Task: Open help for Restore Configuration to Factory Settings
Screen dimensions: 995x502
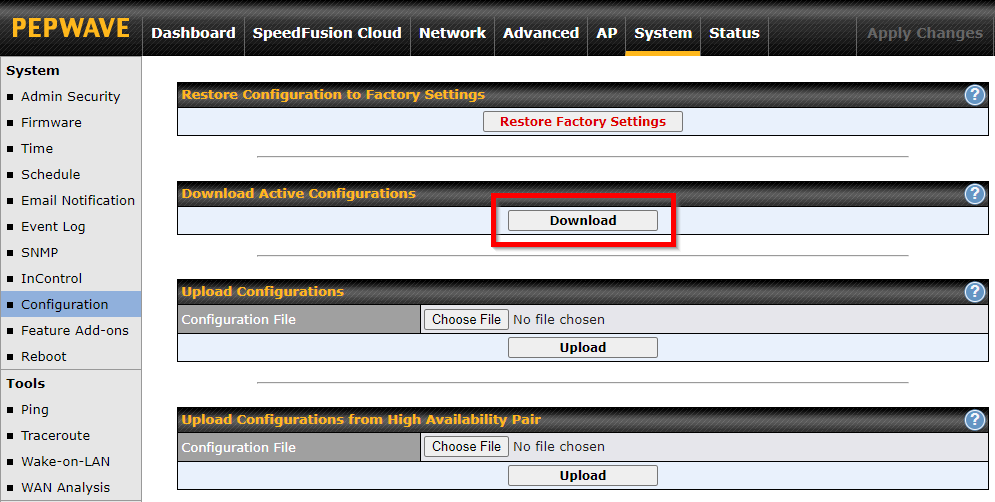Action: point(975,95)
